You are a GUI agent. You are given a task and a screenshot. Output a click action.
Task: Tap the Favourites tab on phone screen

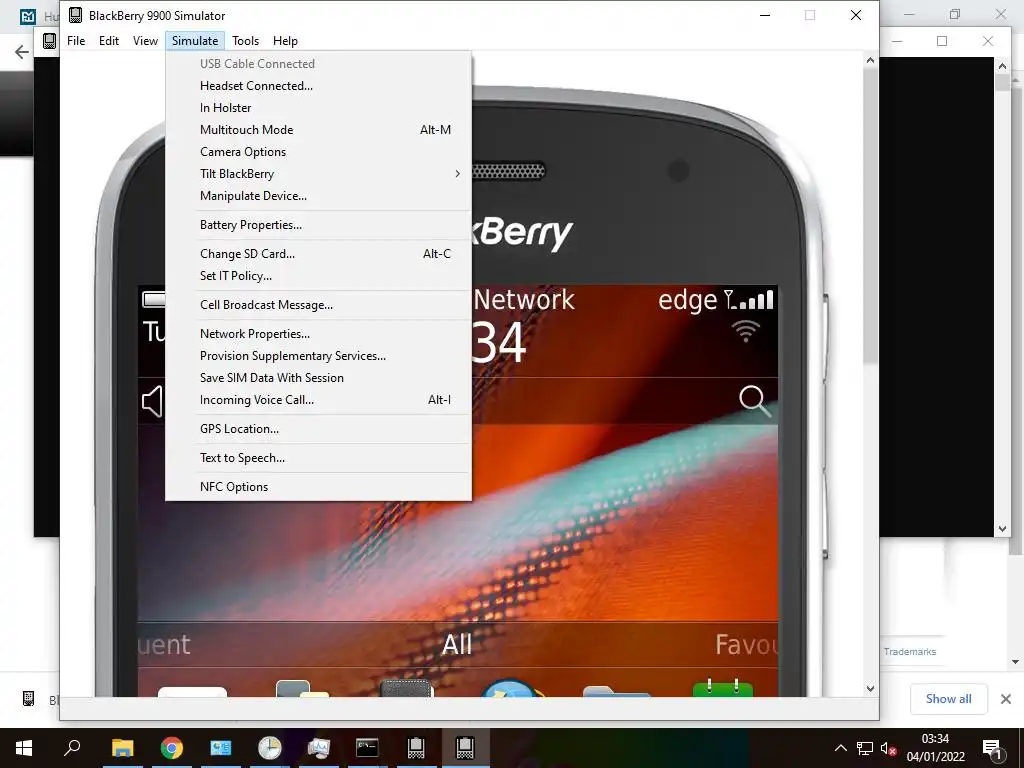[746, 645]
